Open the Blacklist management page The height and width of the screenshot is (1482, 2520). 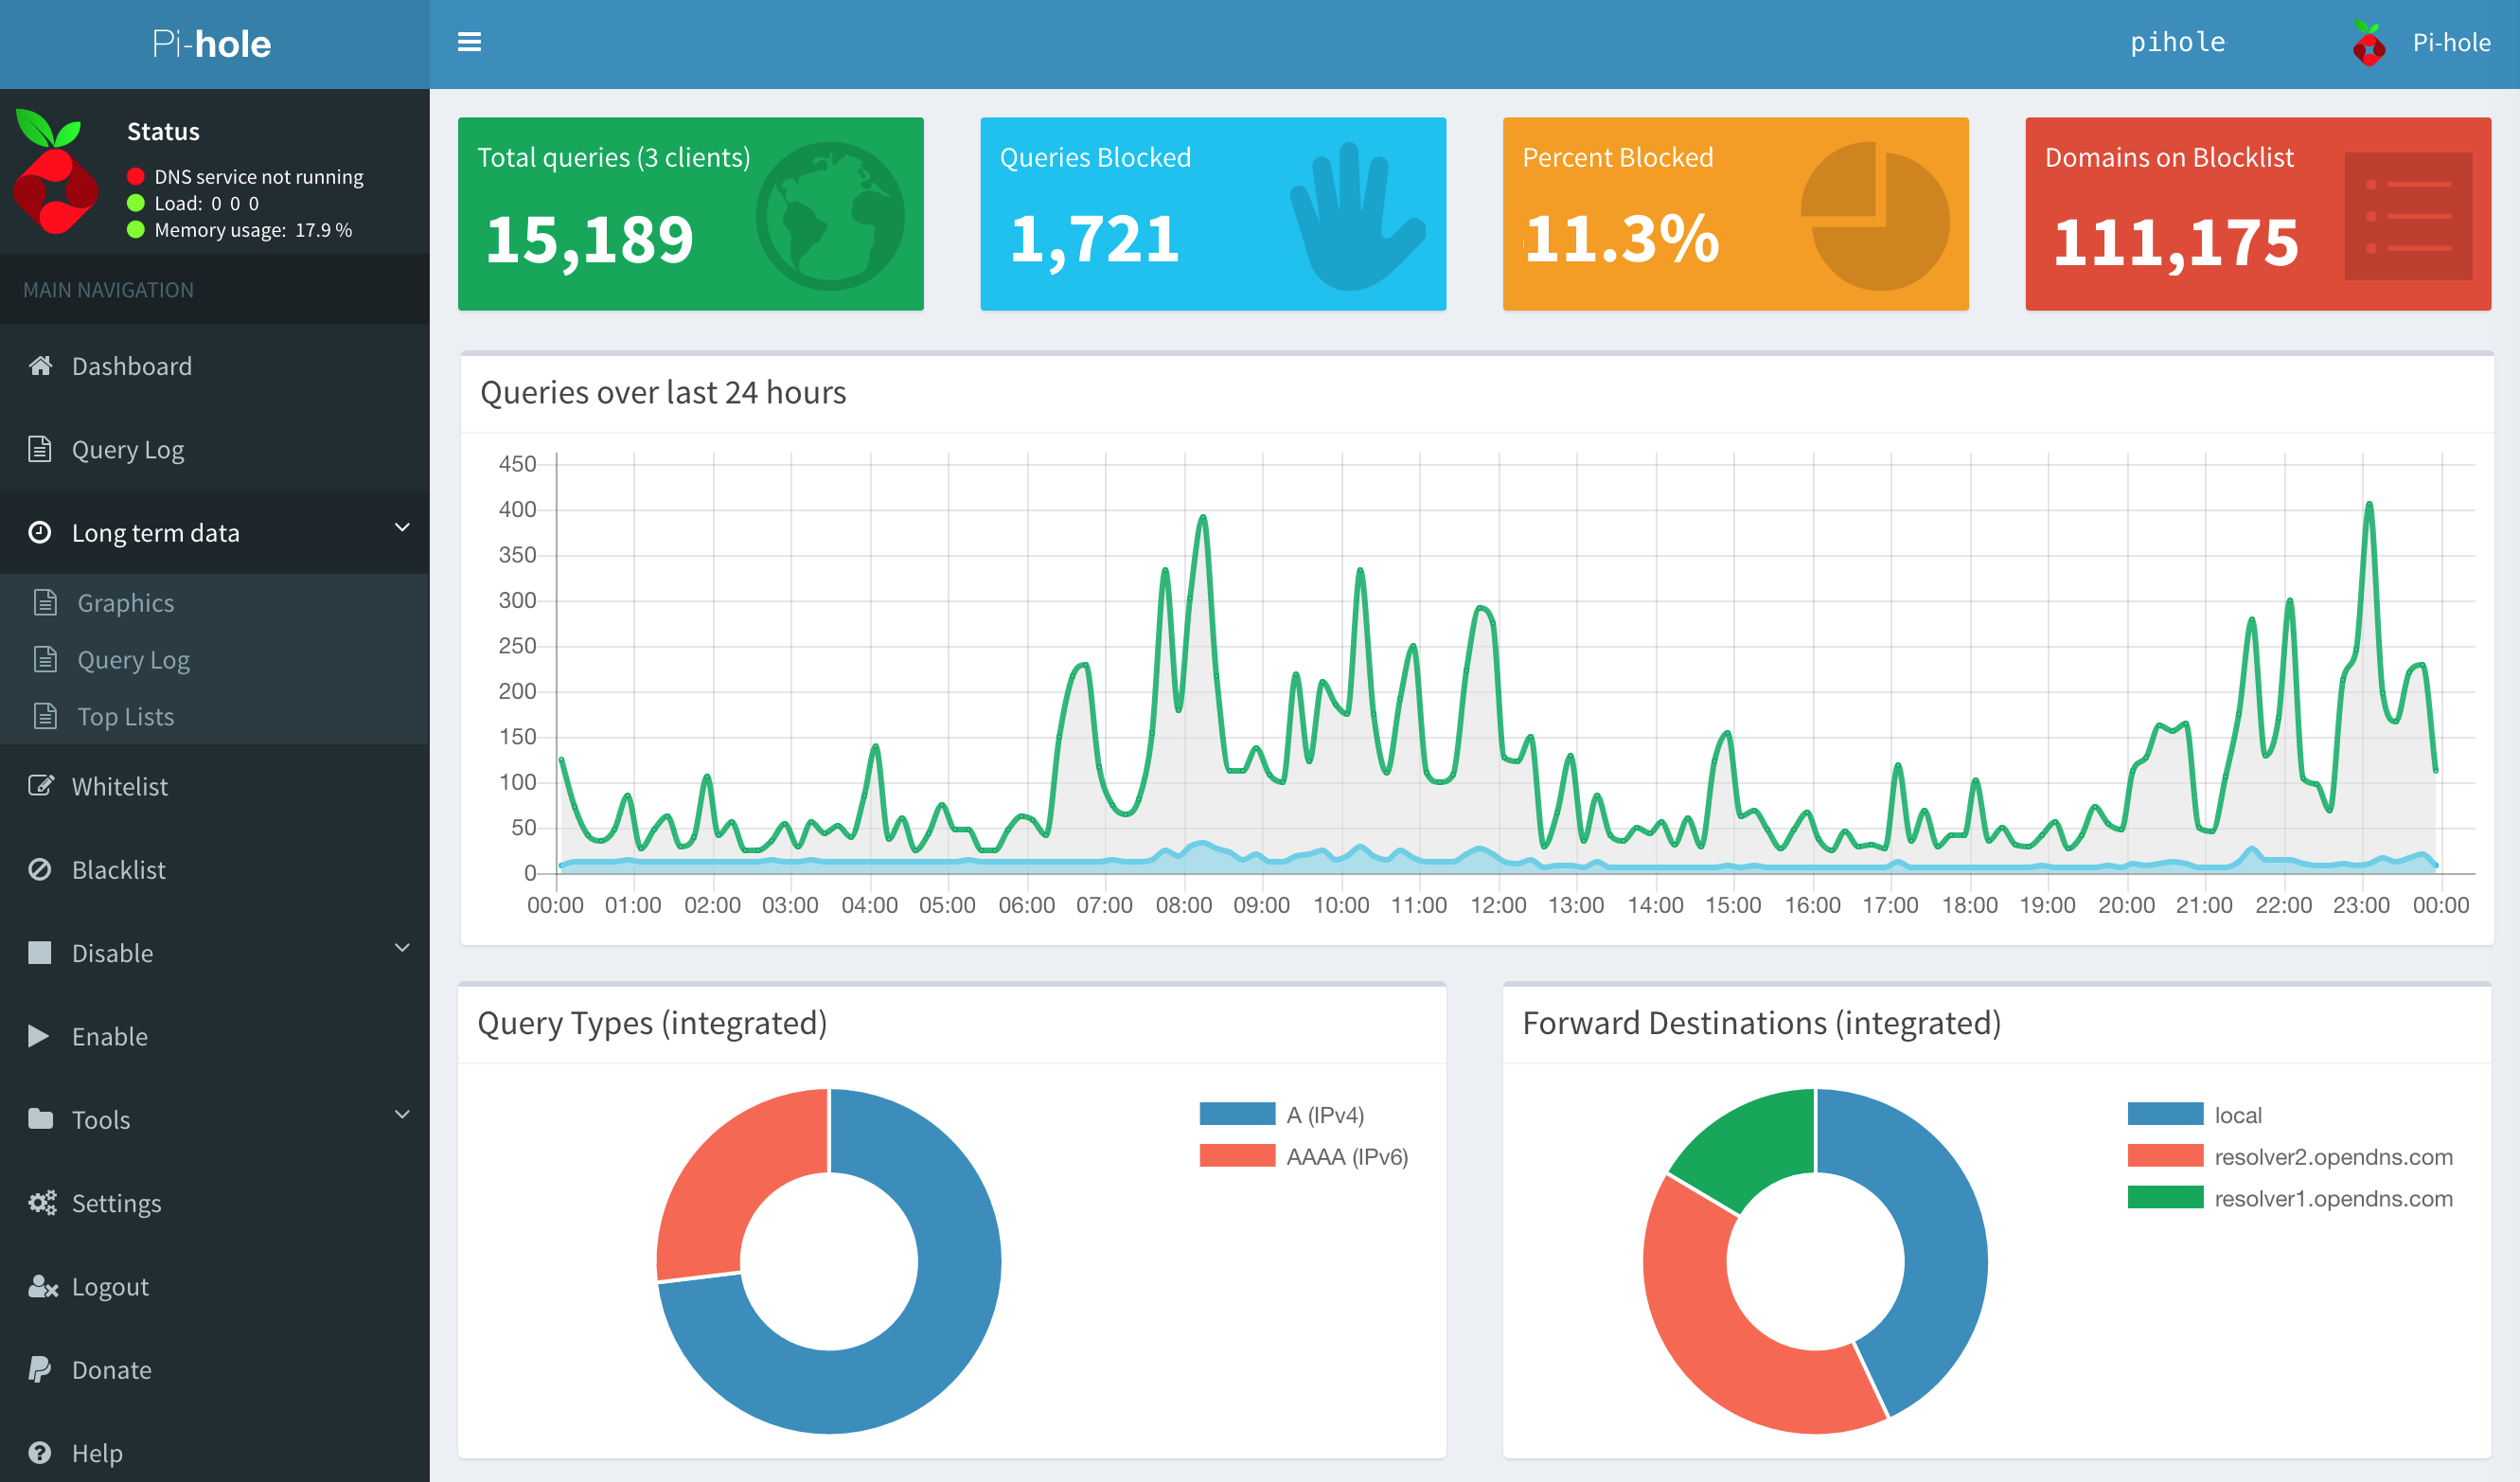[x=115, y=868]
